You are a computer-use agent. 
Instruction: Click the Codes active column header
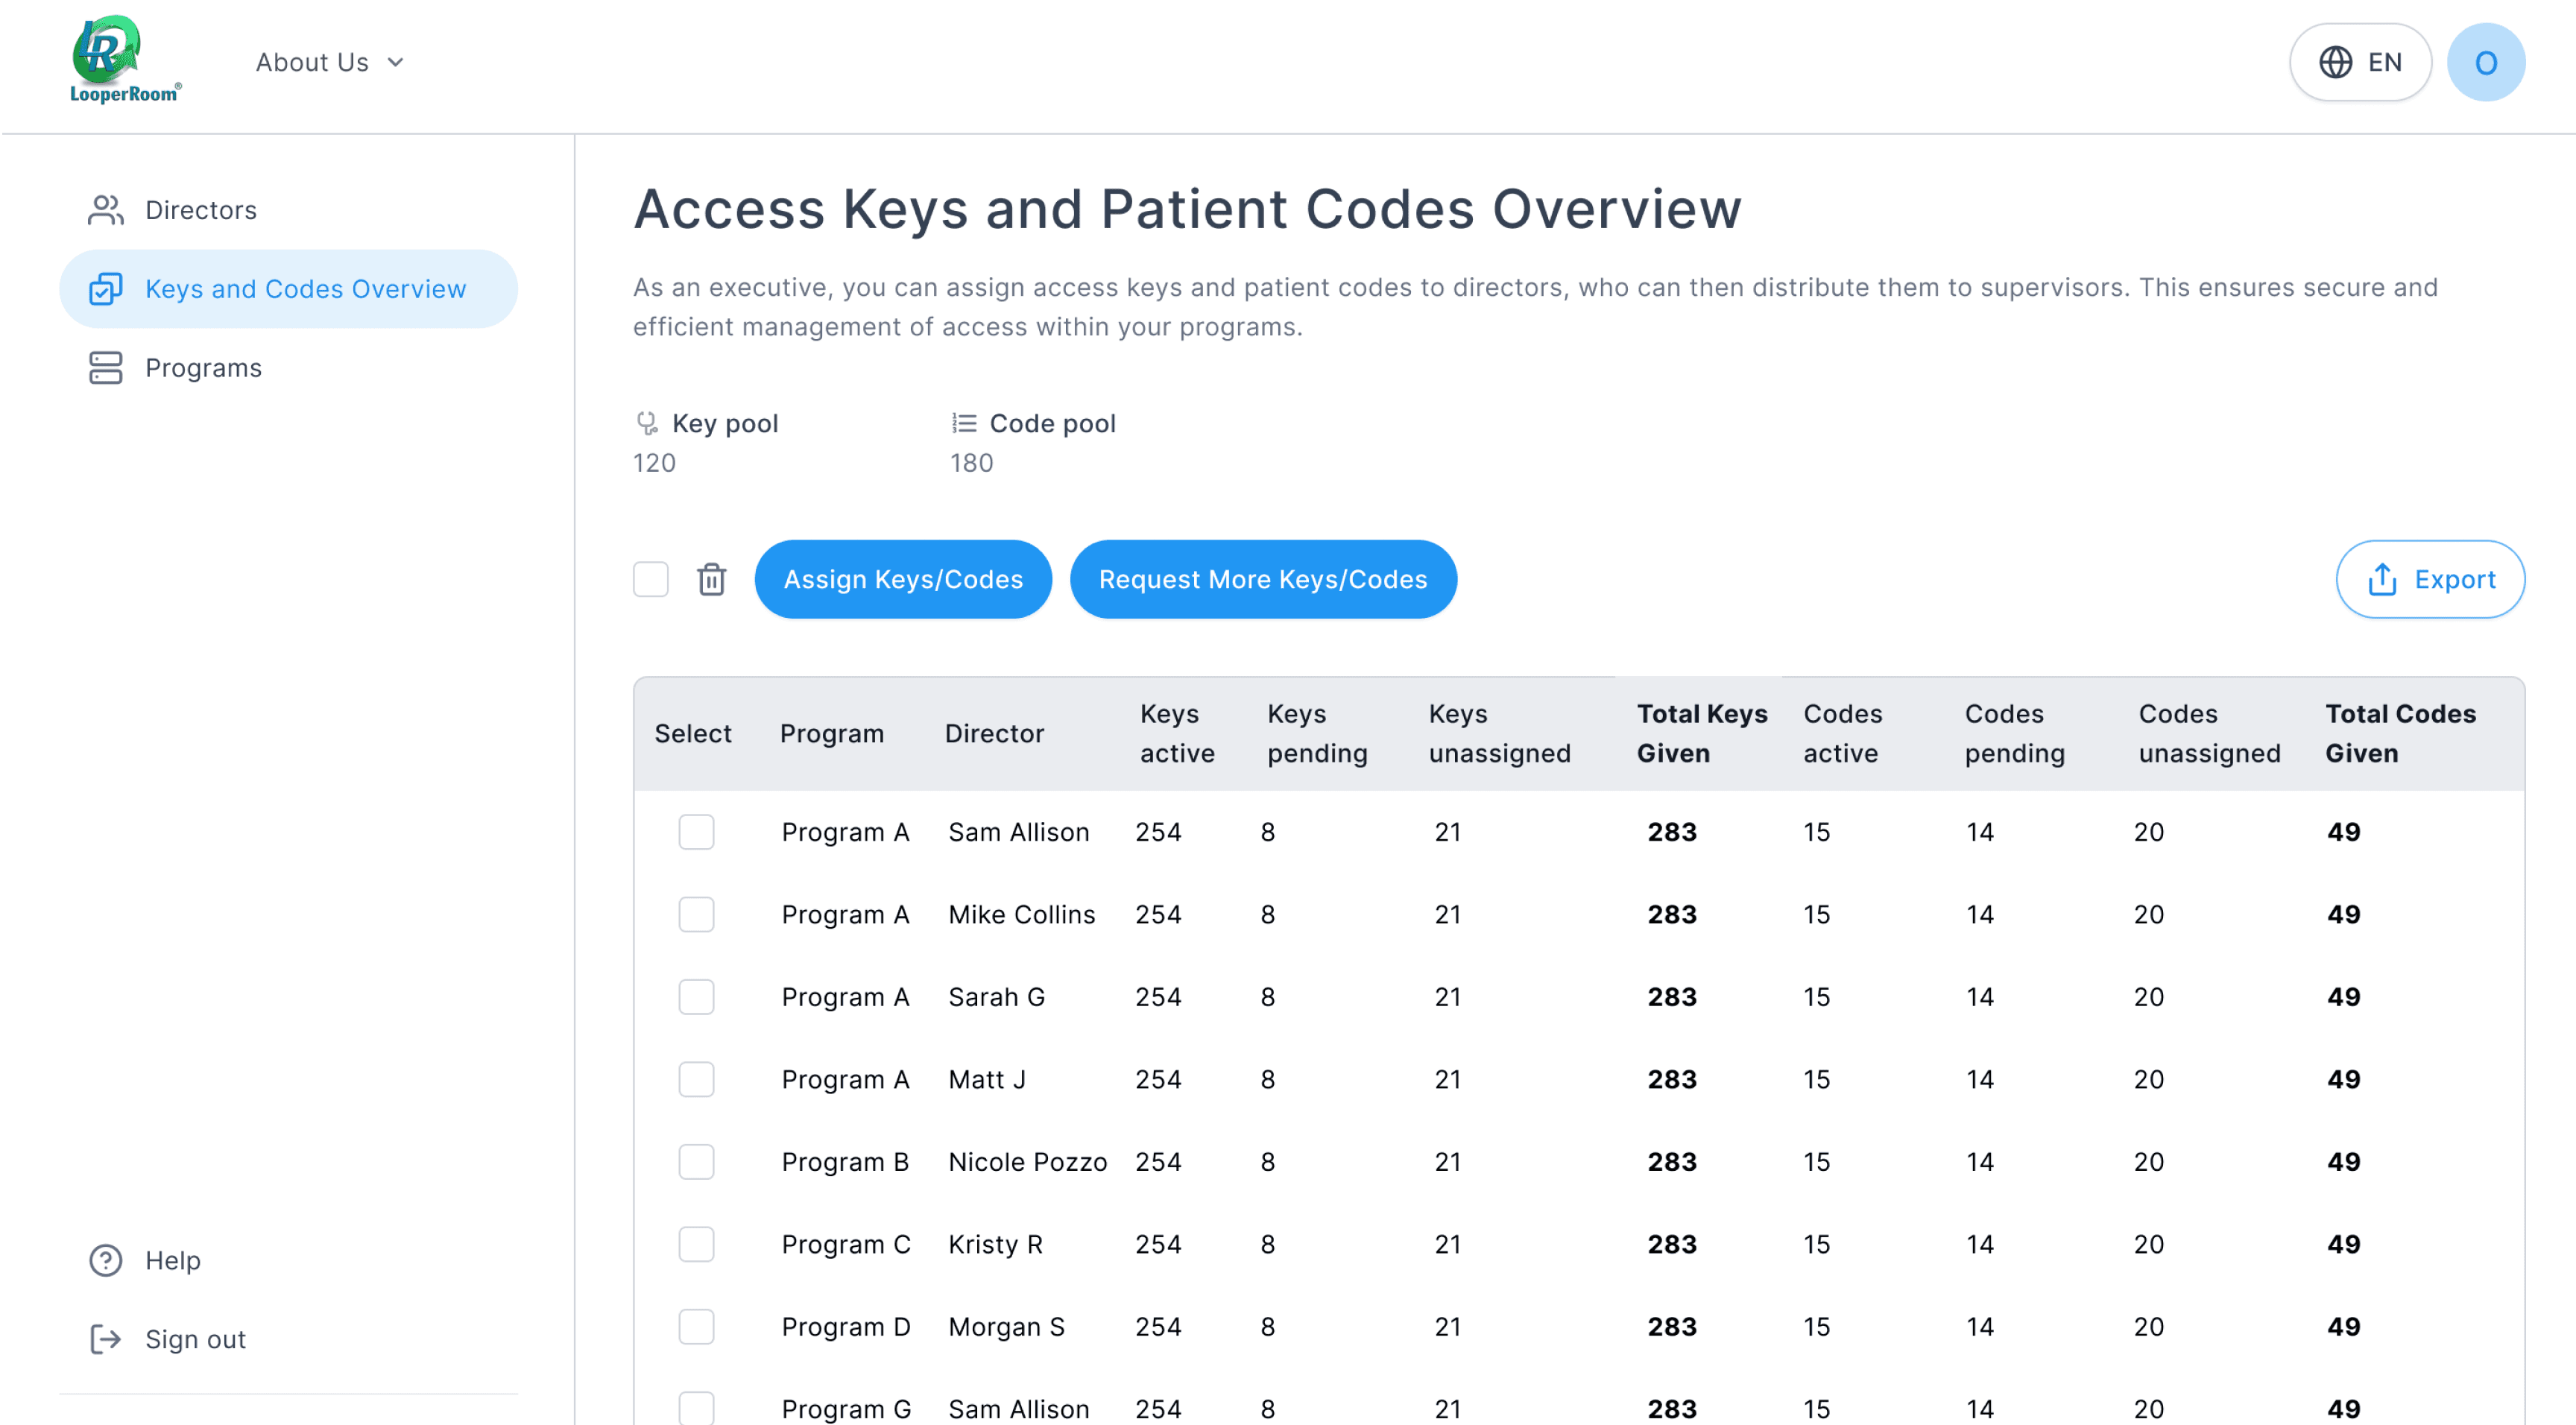(1843, 733)
